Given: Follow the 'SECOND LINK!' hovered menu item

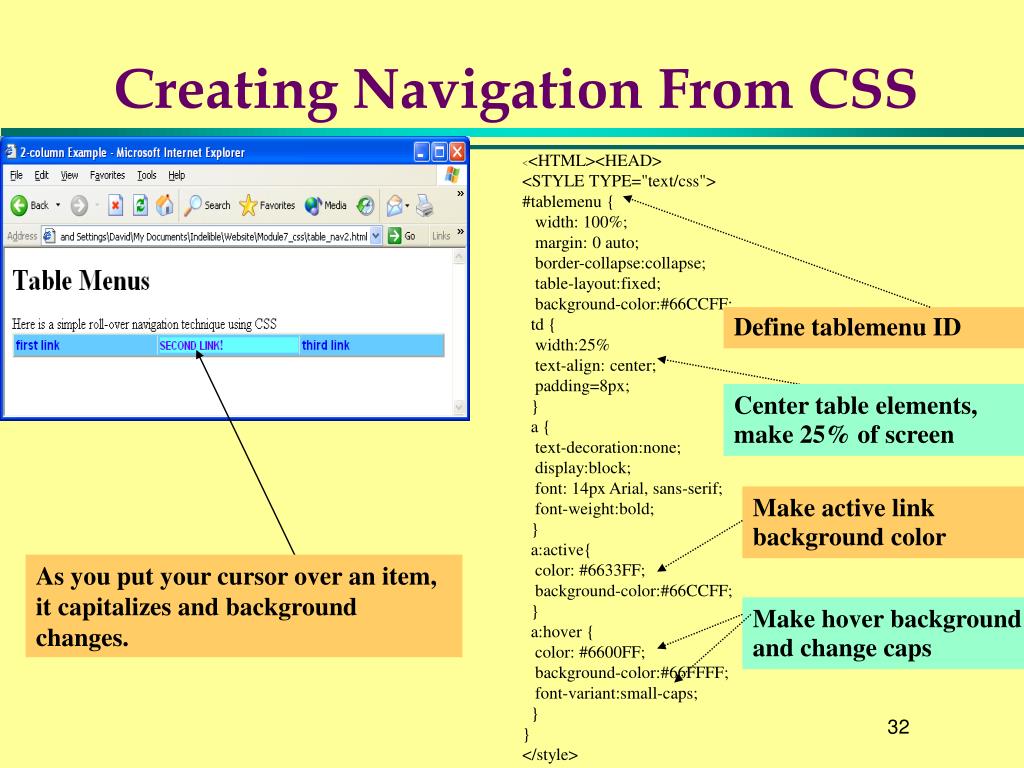Looking at the screenshot, I should pos(191,345).
